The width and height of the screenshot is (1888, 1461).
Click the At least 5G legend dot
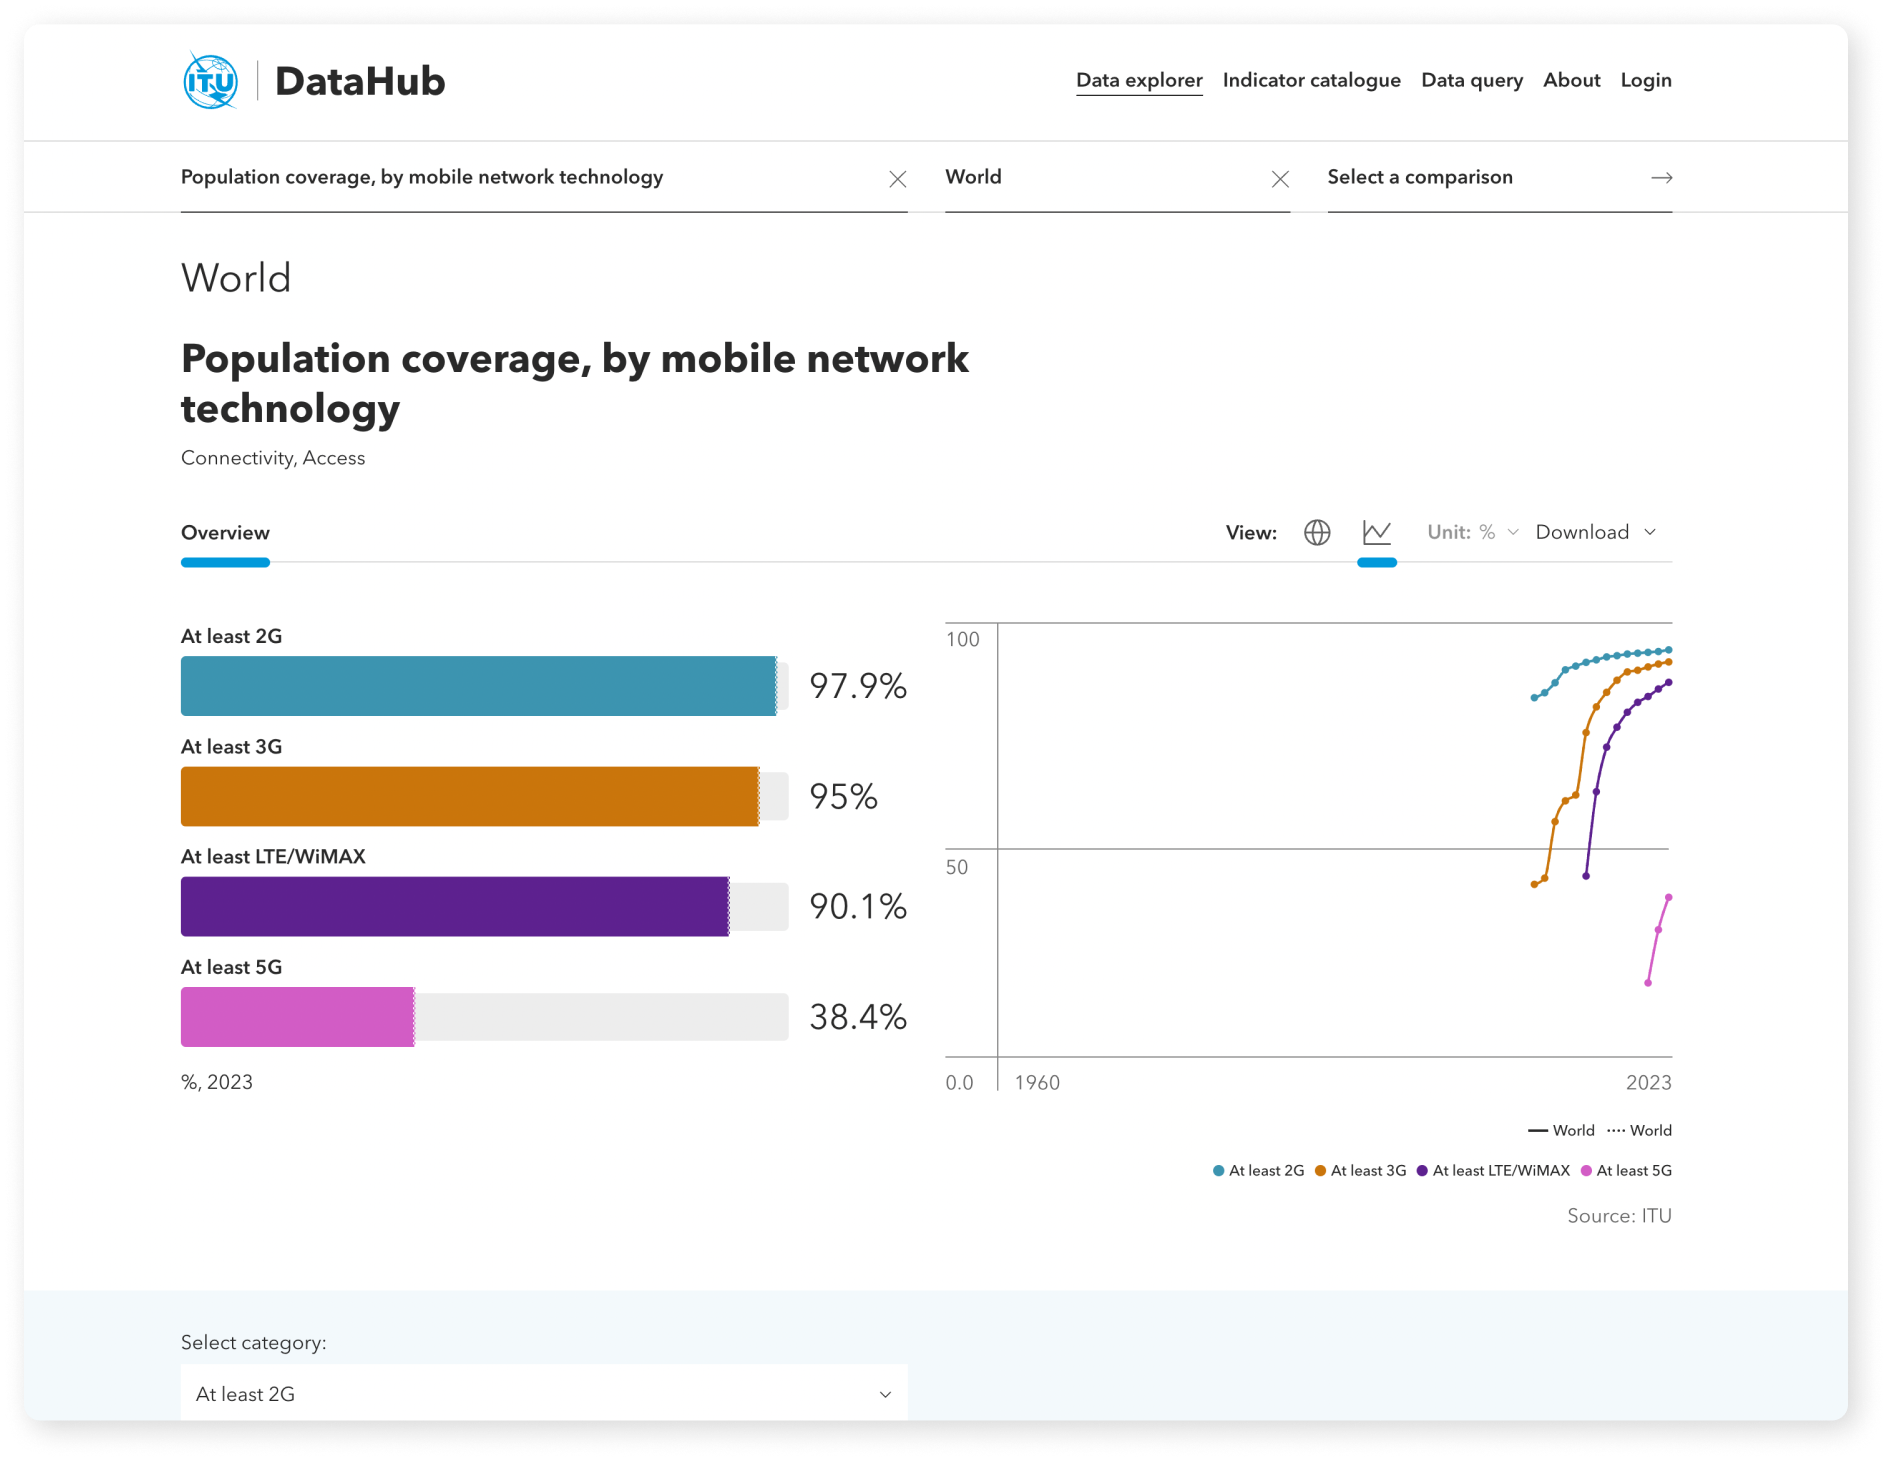[1587, 1170]
